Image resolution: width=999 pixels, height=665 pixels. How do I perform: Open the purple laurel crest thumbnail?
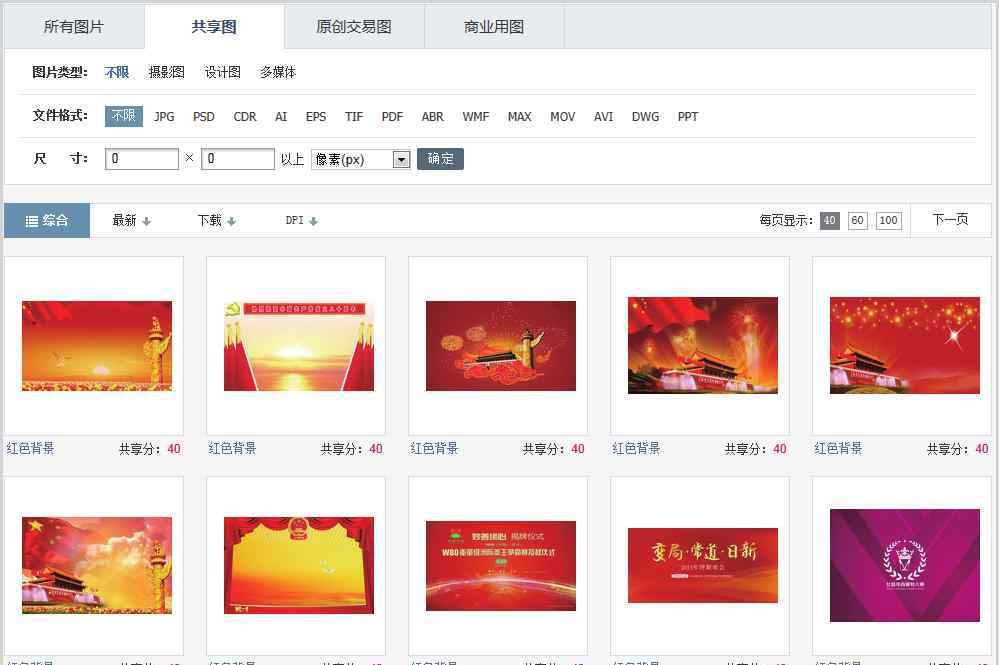[905, 566]
